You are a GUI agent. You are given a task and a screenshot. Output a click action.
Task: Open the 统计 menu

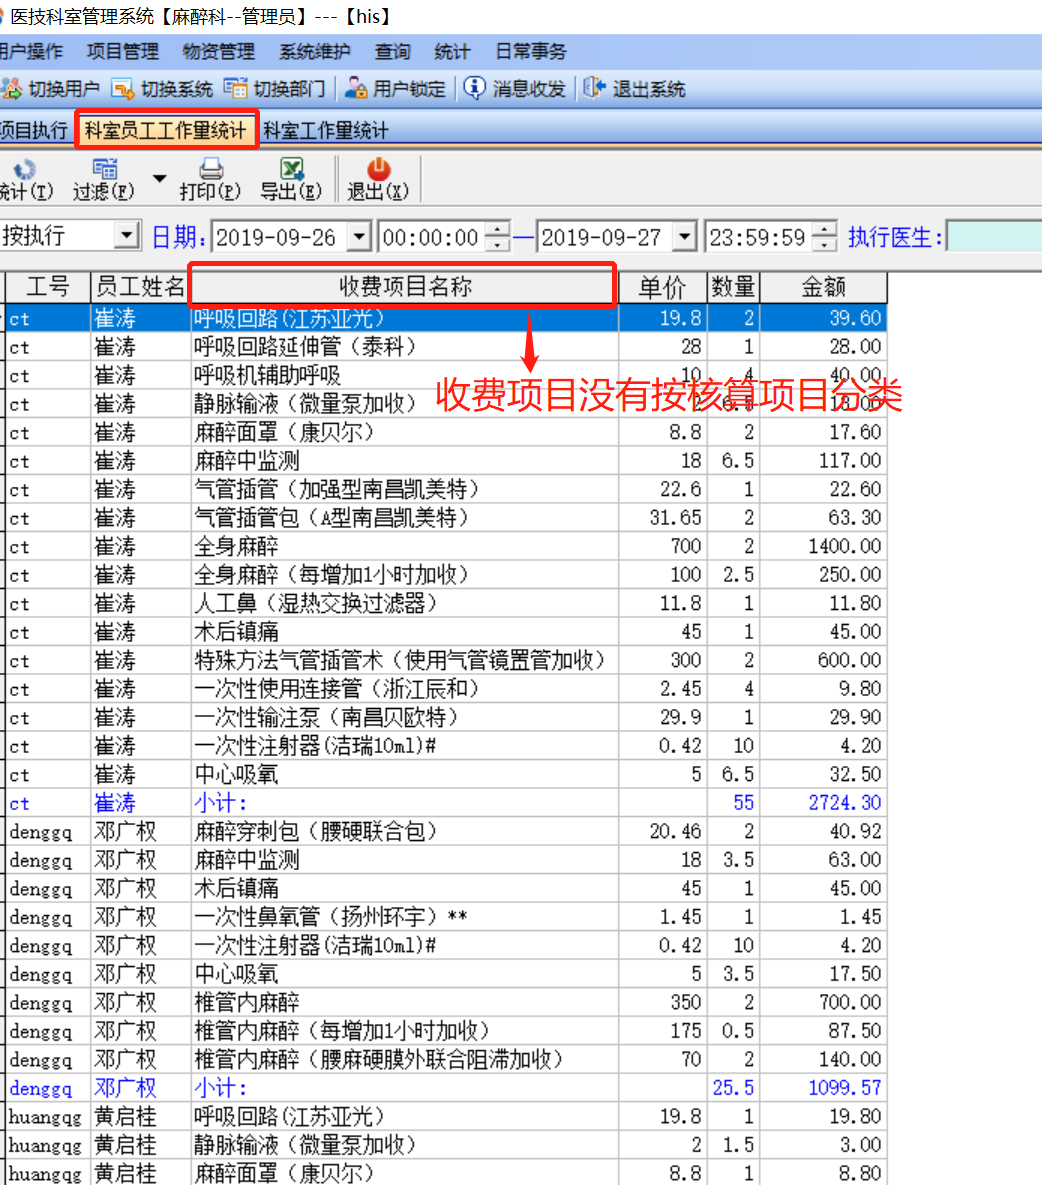tap(452, 51)
